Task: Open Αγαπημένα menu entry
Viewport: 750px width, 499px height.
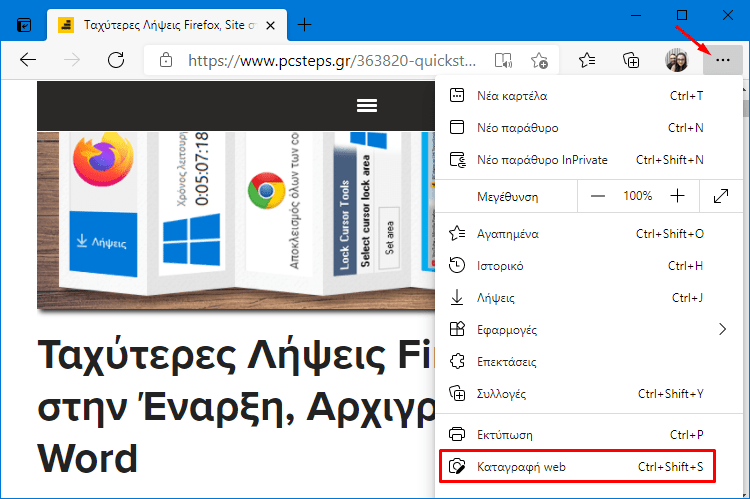Action: pos(588,234)
